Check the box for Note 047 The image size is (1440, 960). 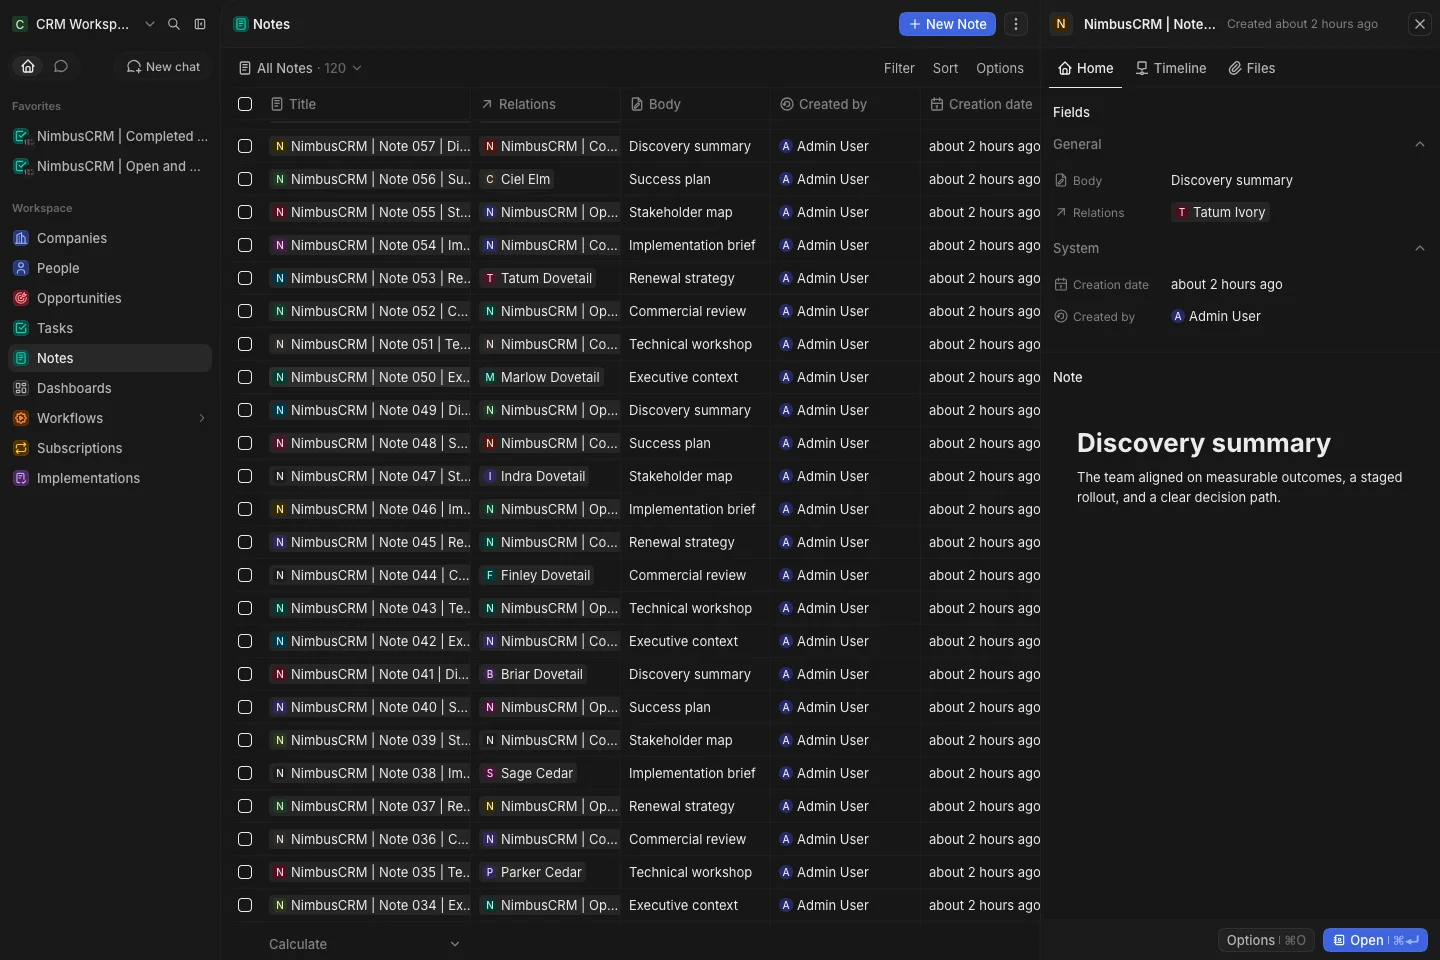click(x=245, y=476)
